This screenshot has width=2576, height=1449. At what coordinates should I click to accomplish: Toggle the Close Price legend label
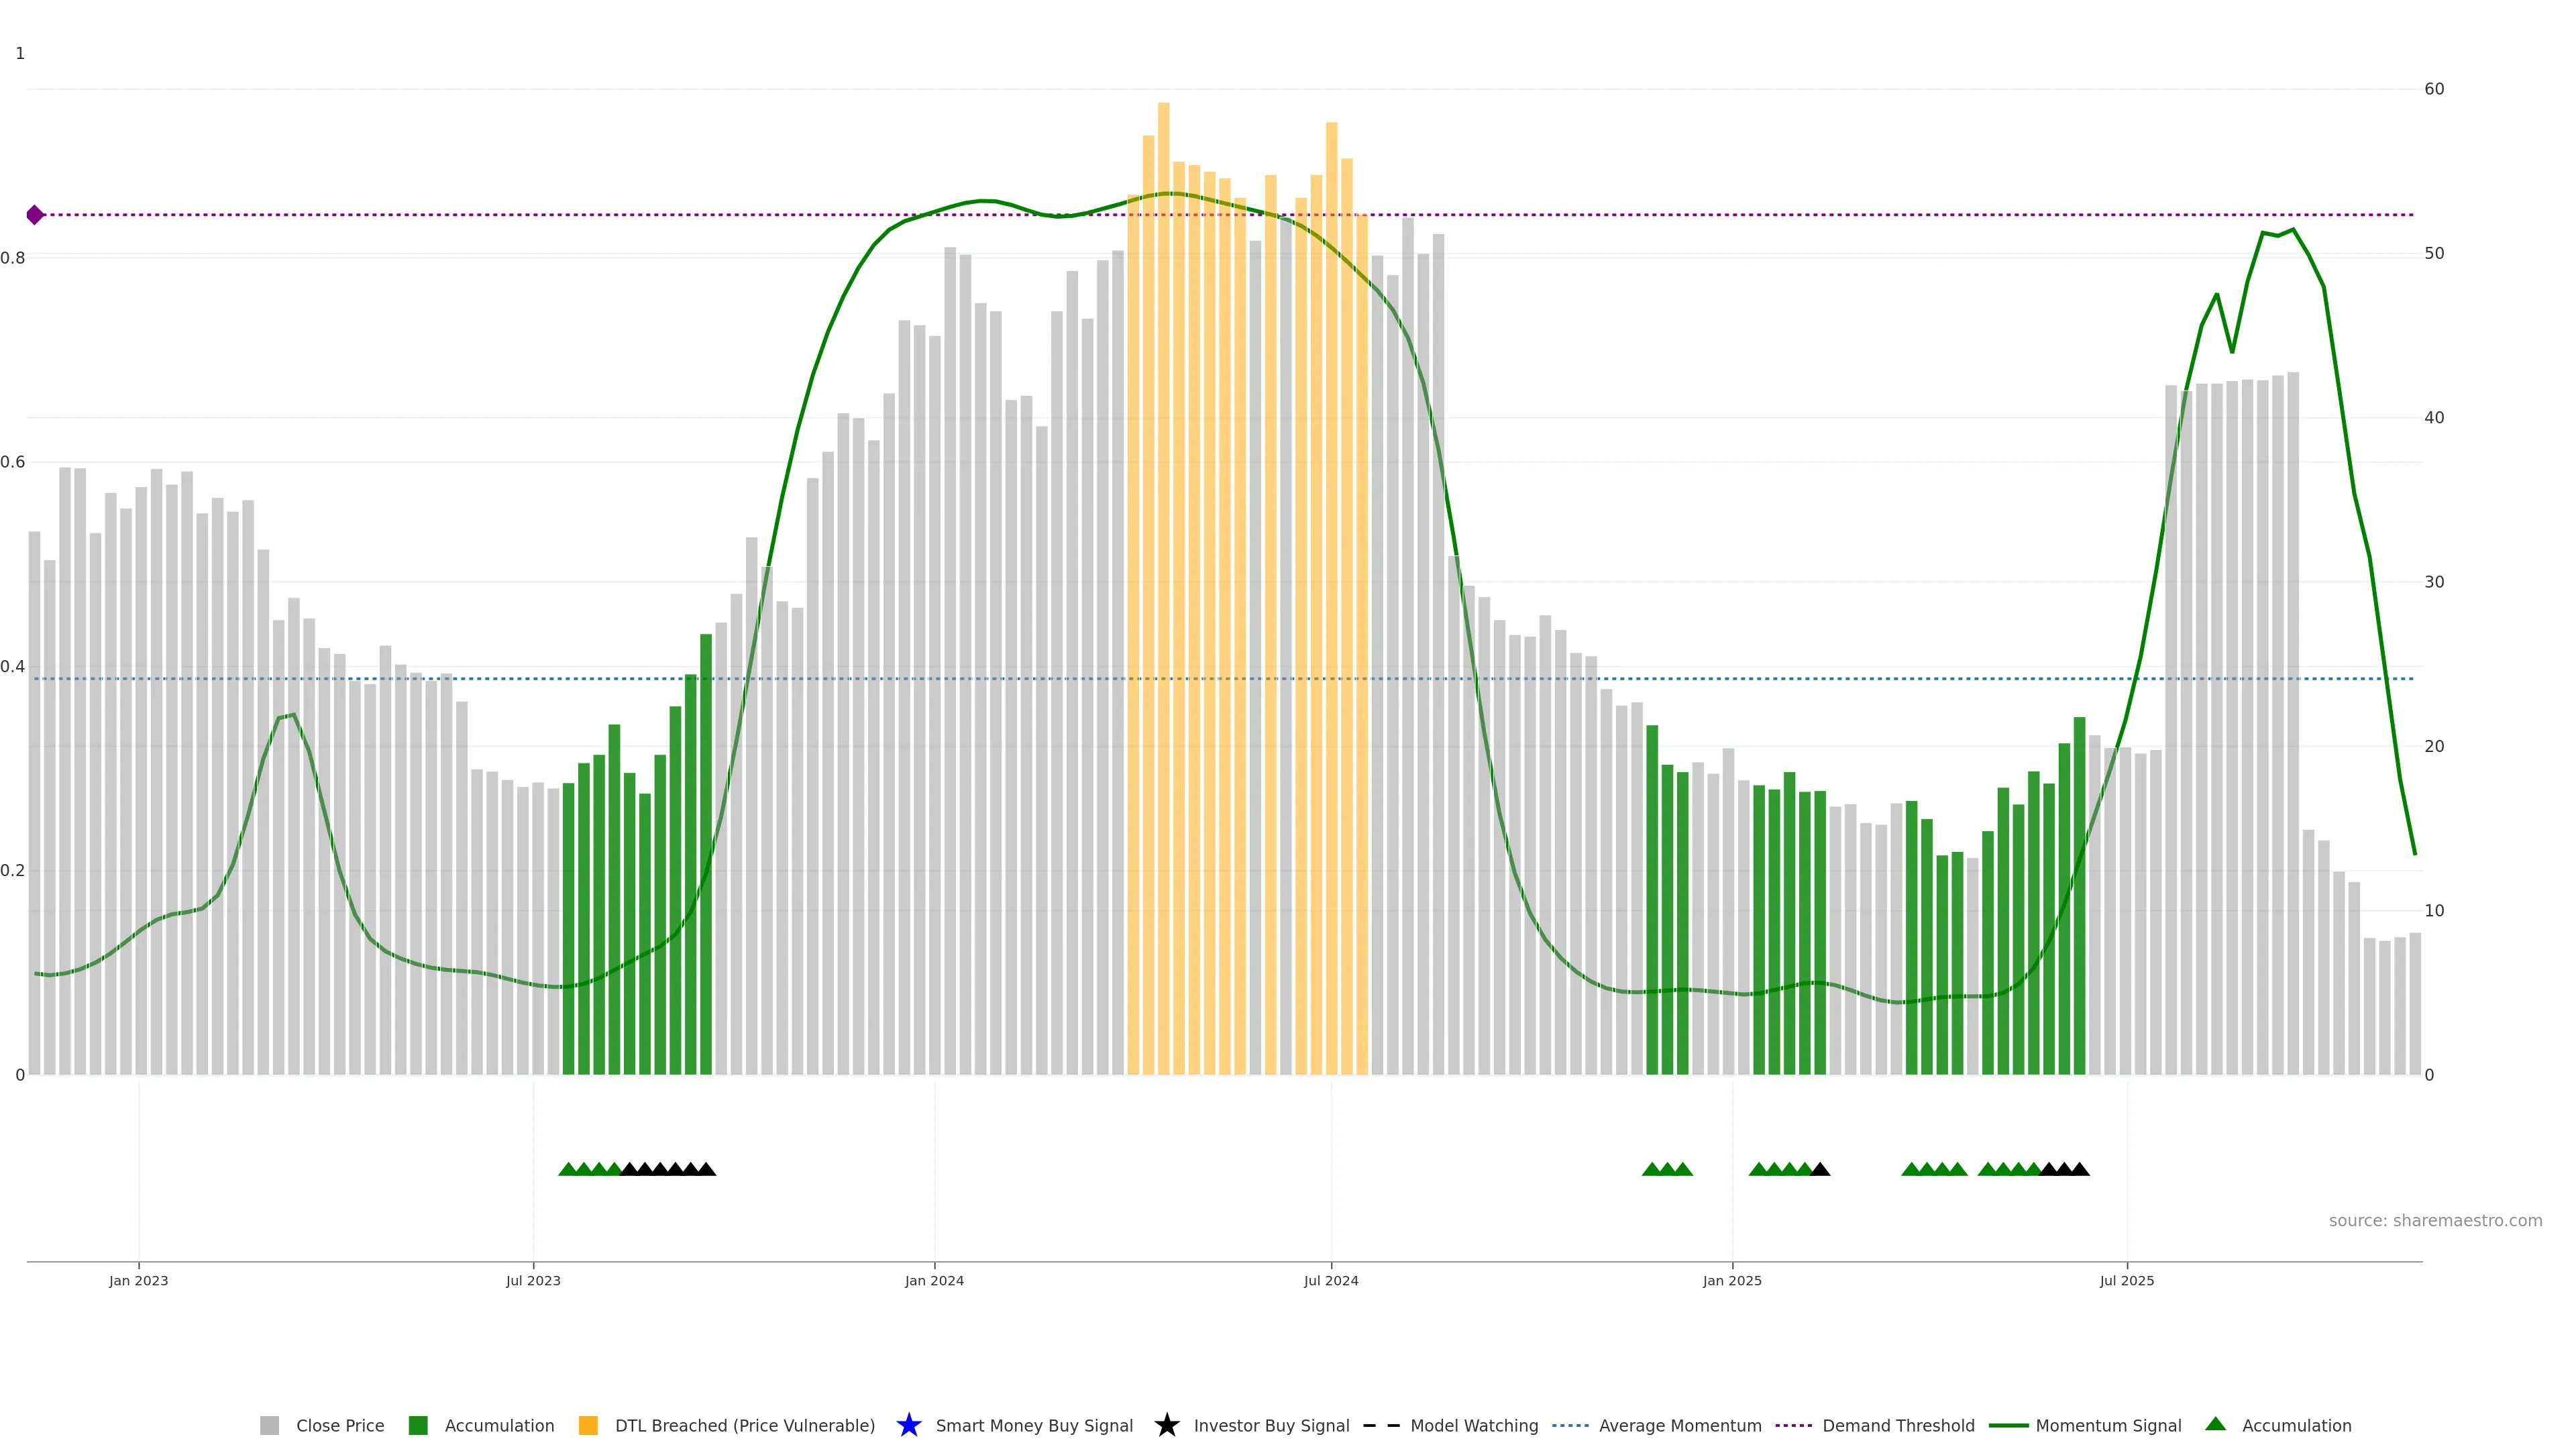[x=340, y=1425]
